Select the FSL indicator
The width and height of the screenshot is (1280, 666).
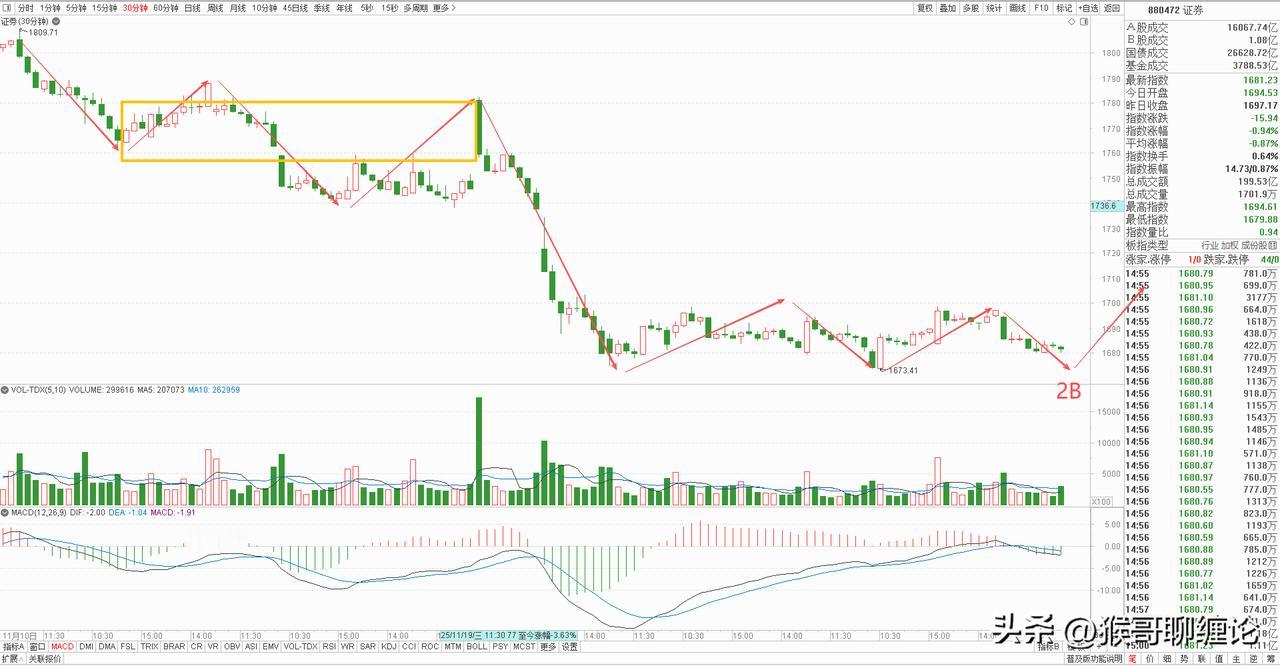128,646
